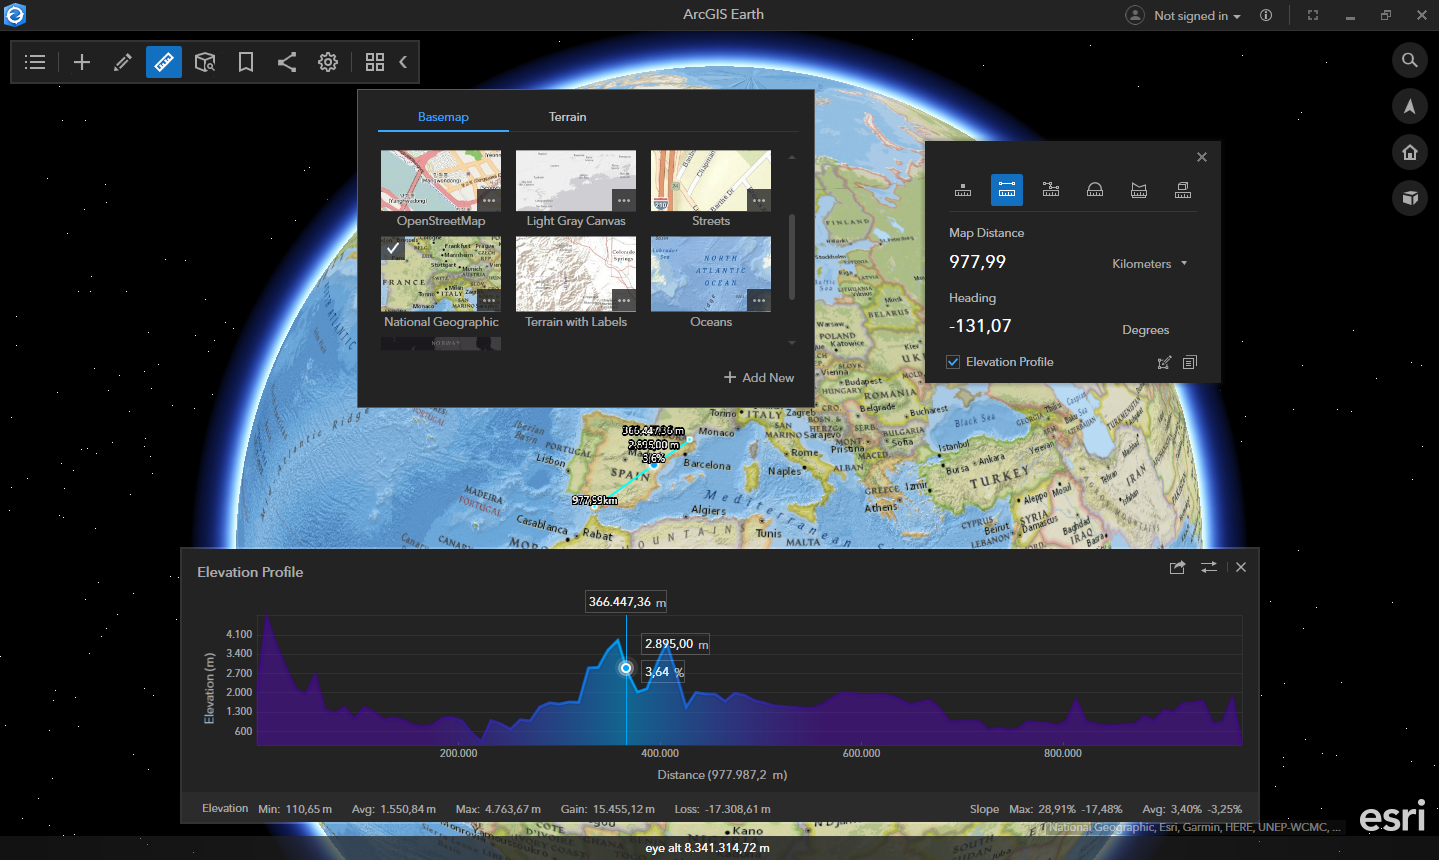
Task: Switch to the Terrain tab
Action: (x=567, y=117)
